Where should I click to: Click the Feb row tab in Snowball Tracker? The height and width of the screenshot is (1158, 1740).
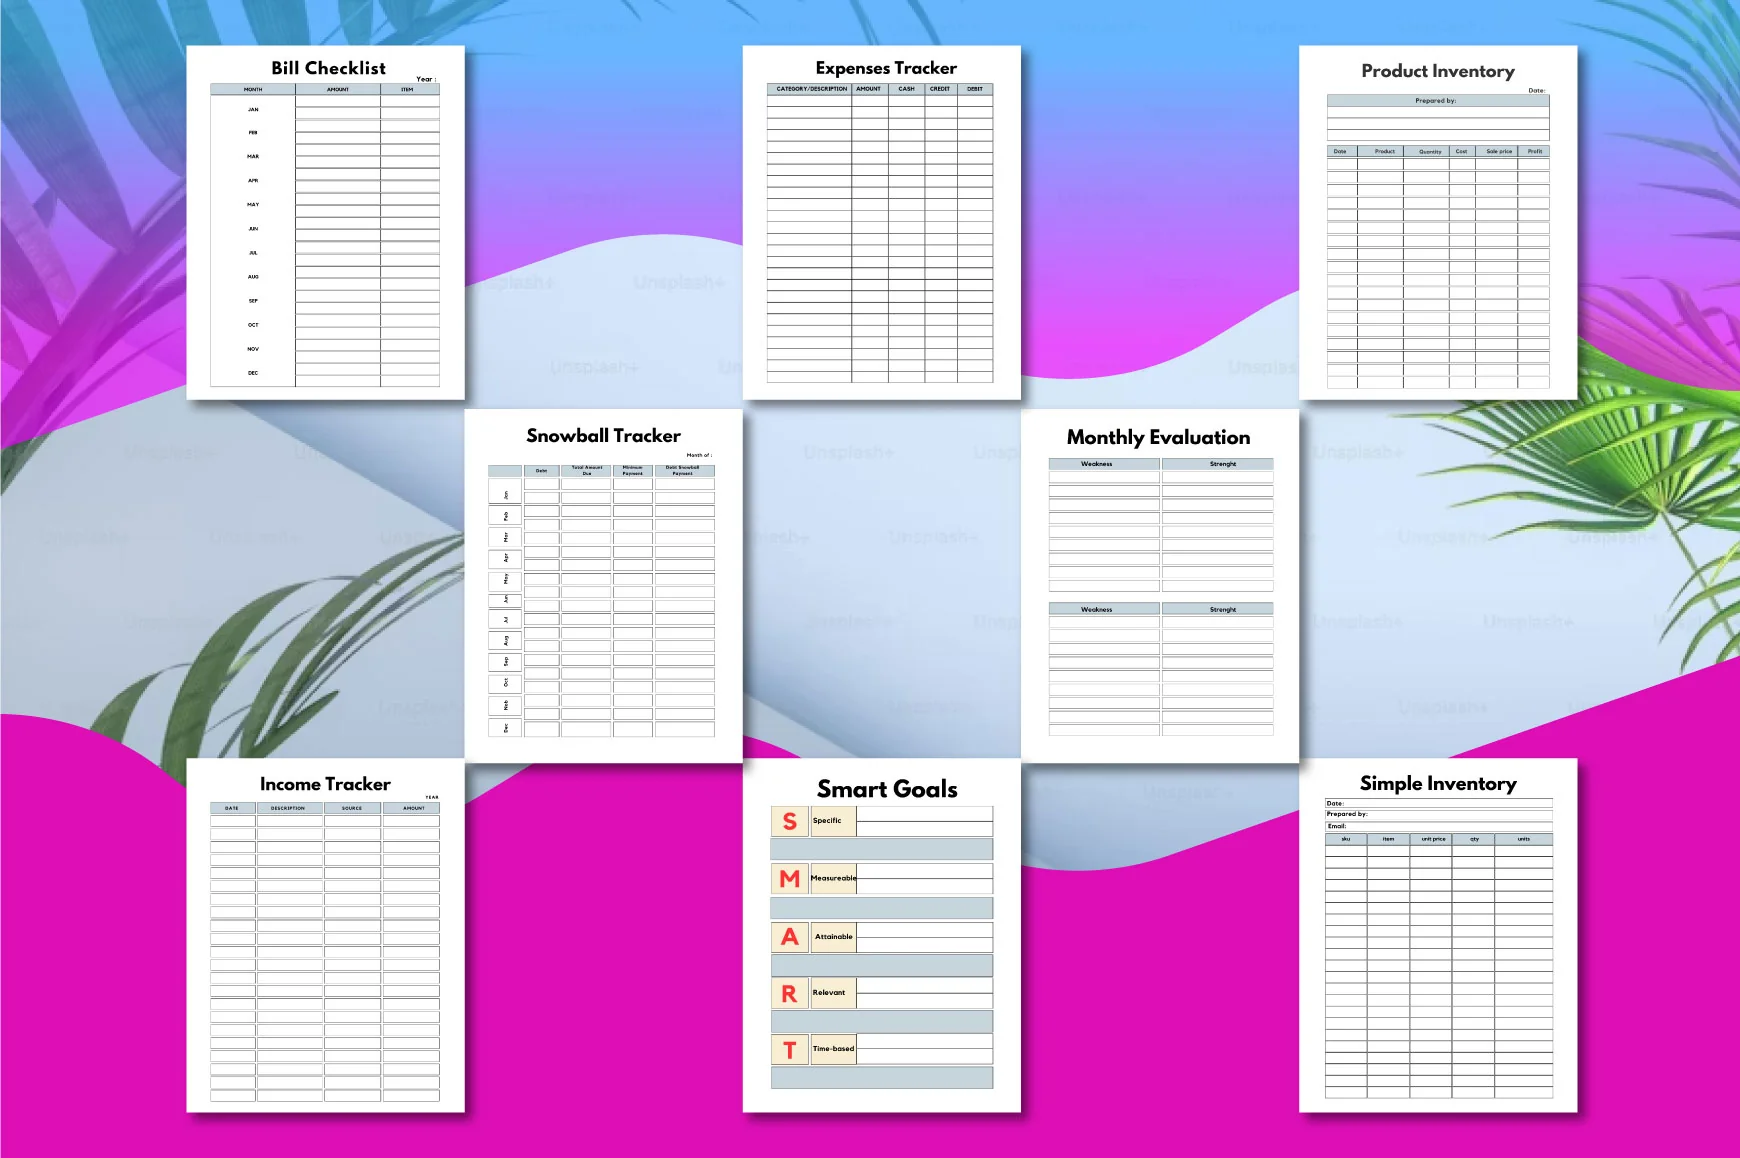click(x=505, y=516)
